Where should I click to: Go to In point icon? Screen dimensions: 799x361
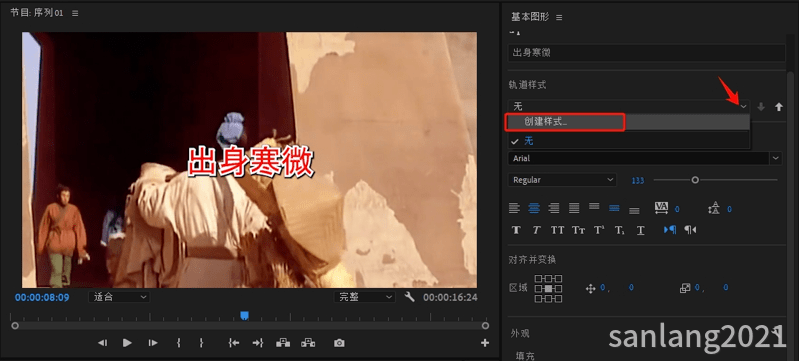pos(234,343)
